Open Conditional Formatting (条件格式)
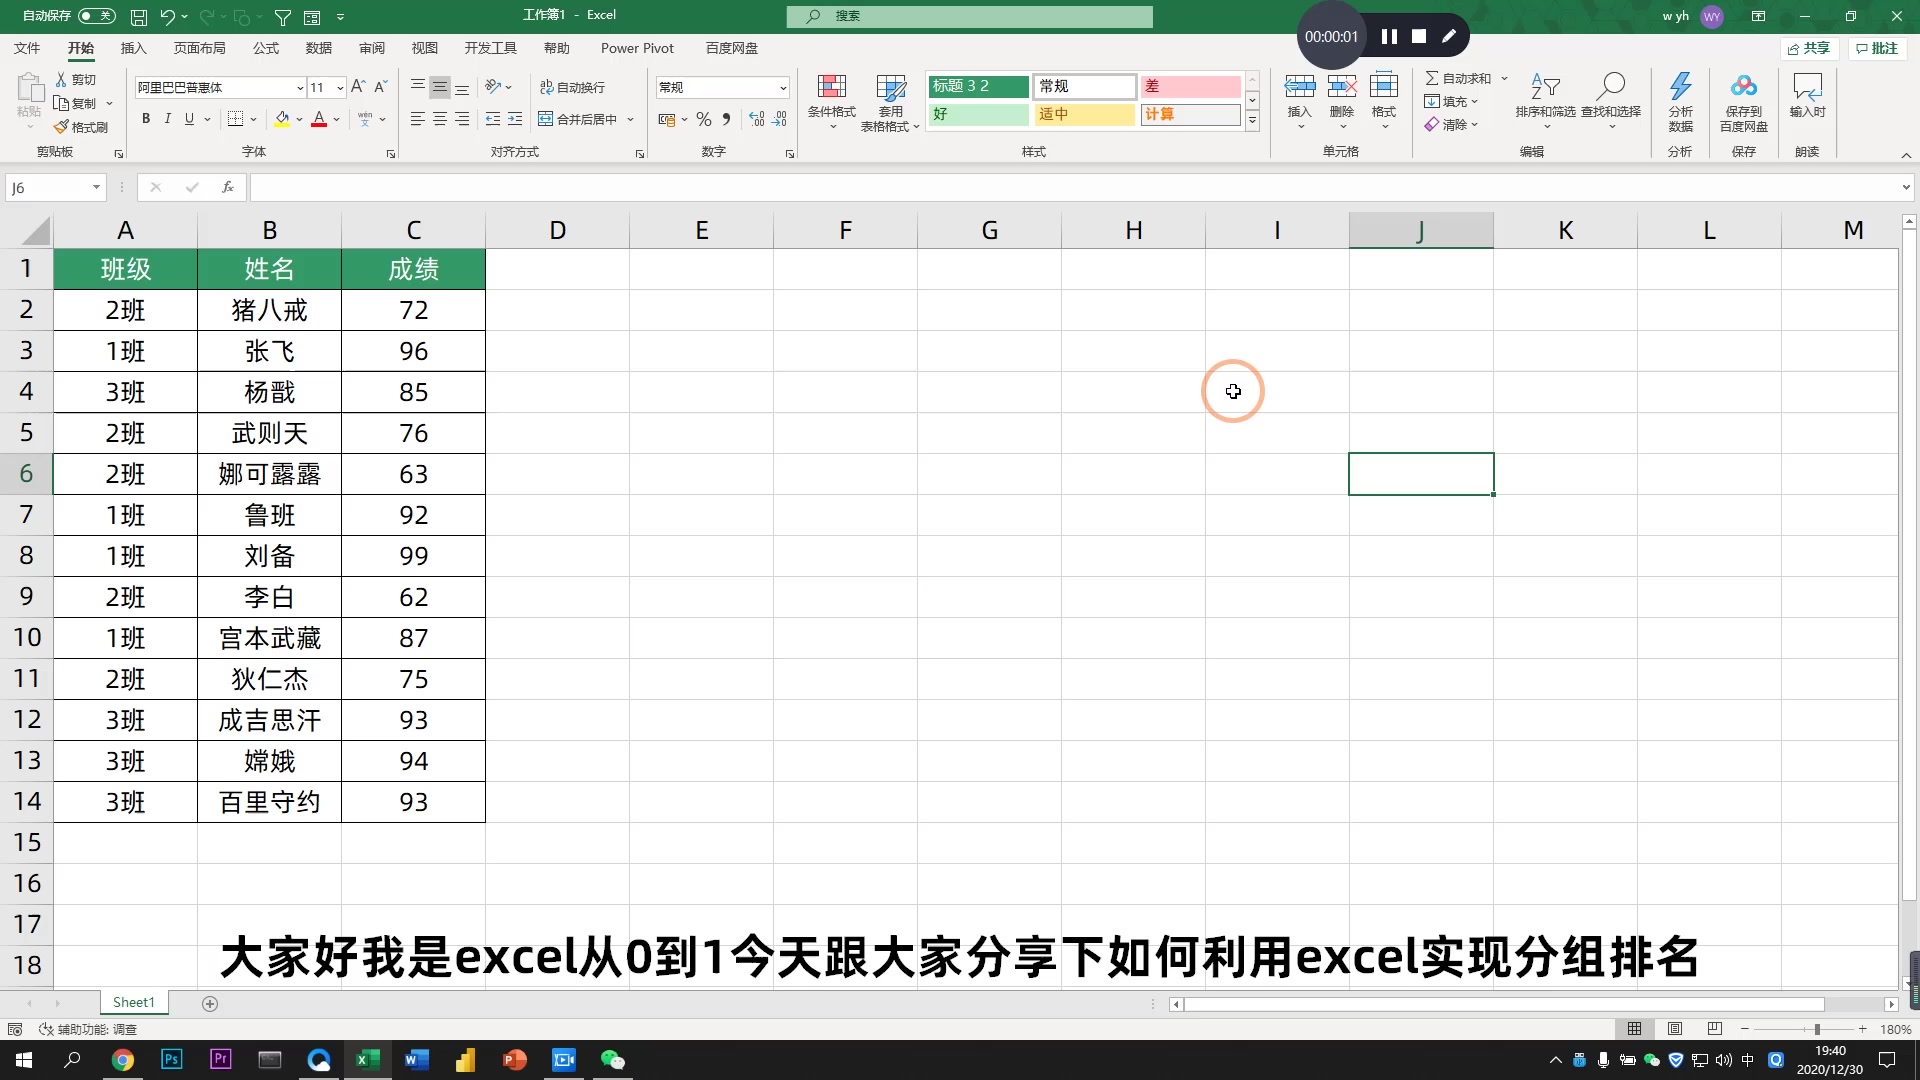 (x=832, y=102)
